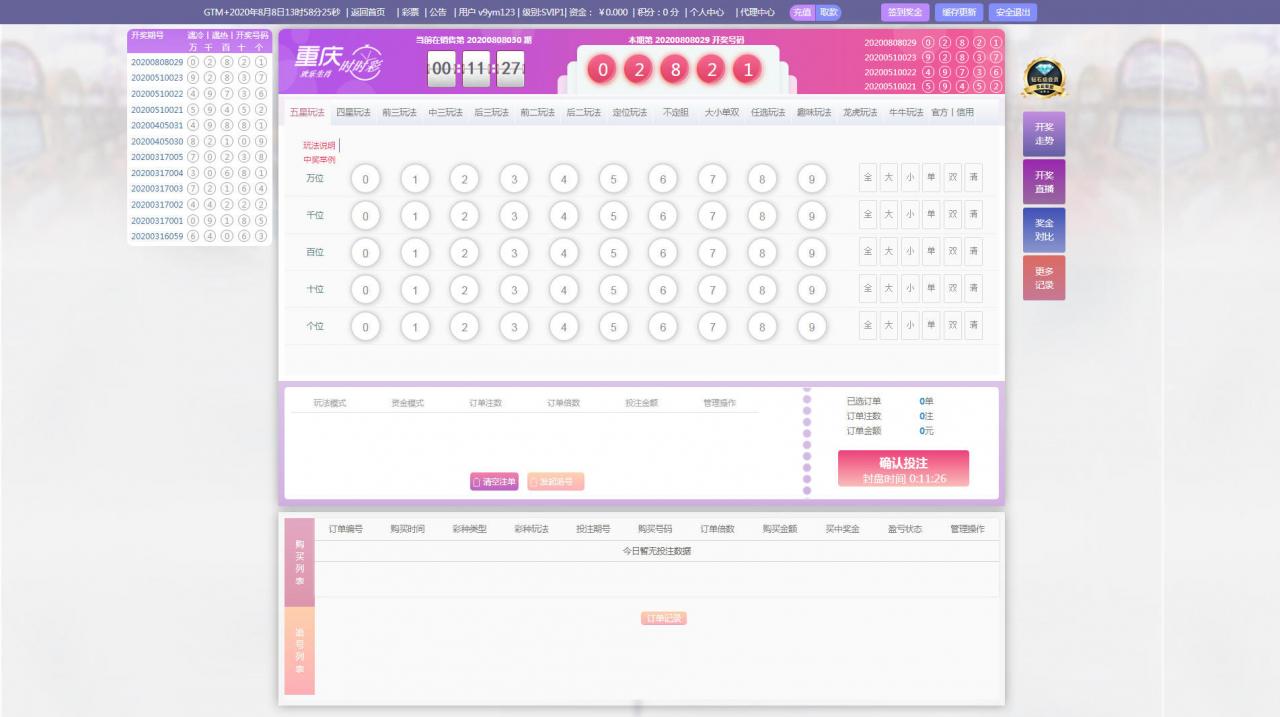Open the 个人中心 link
The image size is (1280, 717).
(x=705, y=13)
